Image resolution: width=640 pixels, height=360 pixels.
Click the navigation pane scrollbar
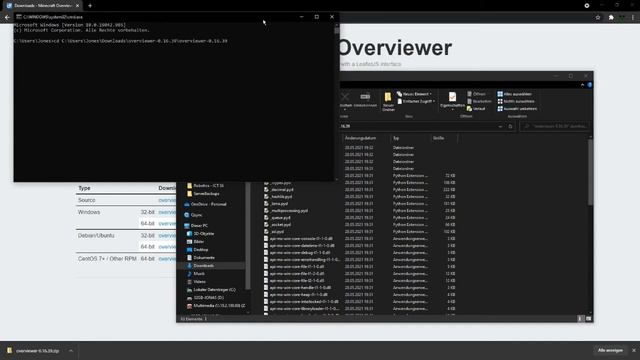tap(248, 235)
